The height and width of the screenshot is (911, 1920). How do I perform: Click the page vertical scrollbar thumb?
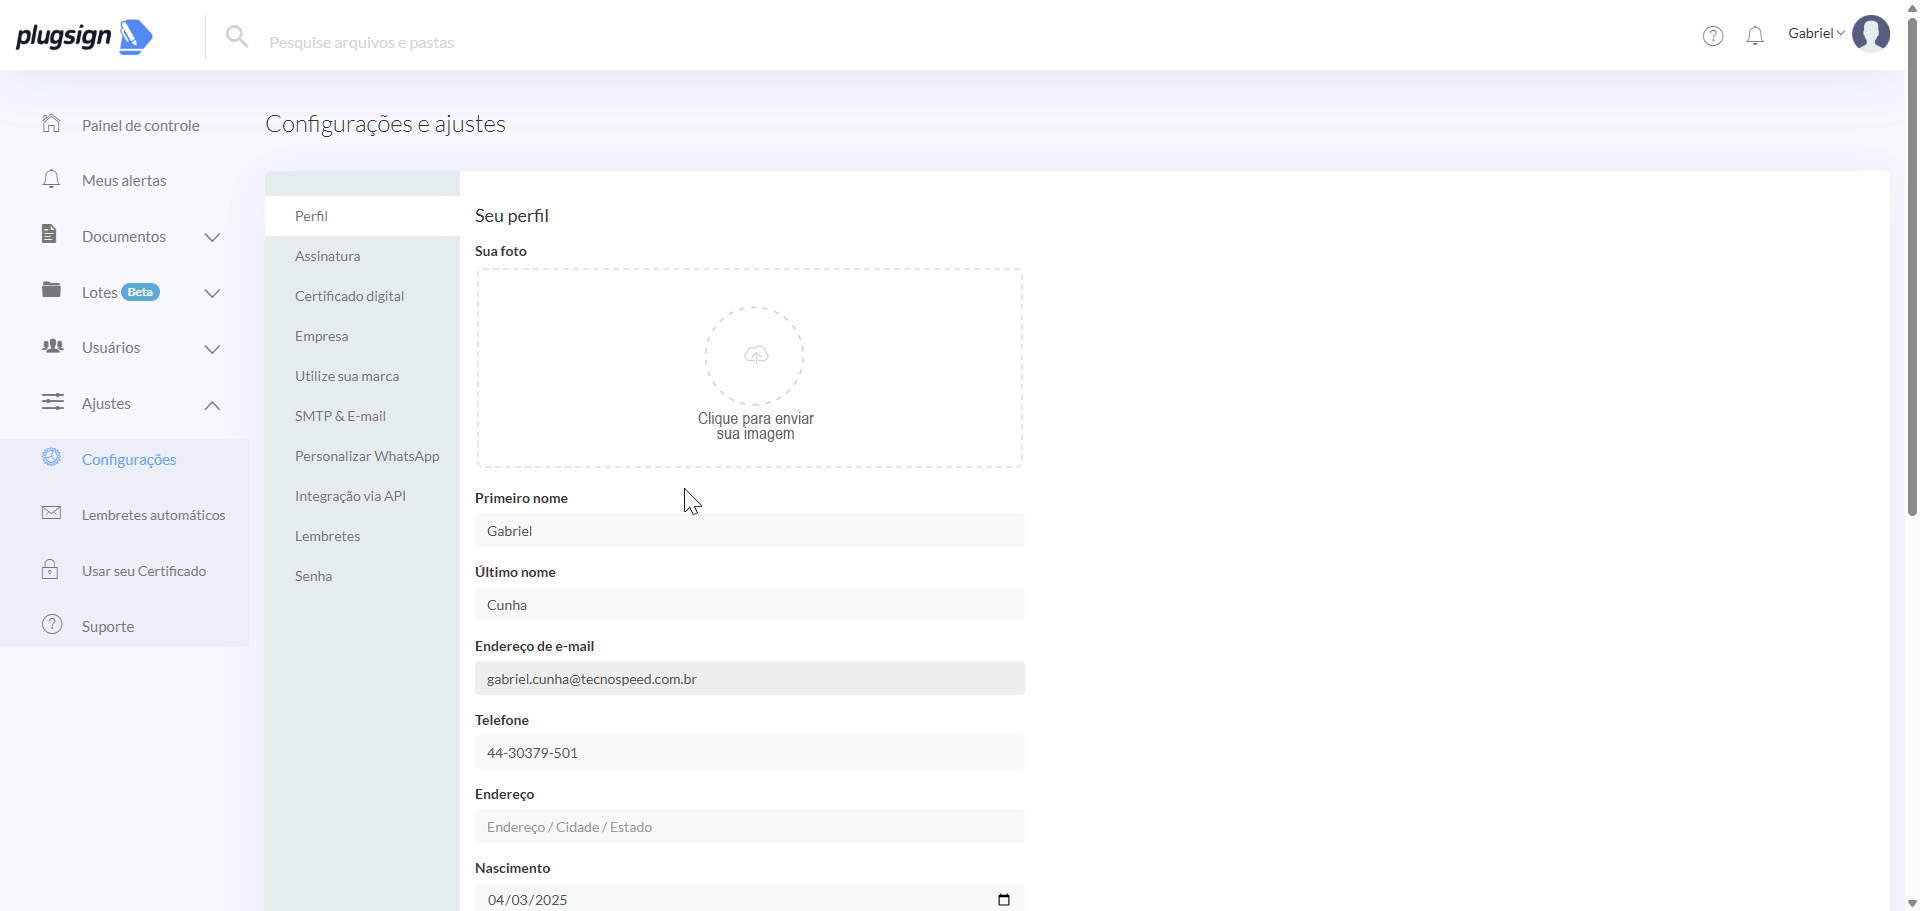tap(1912, 265)
